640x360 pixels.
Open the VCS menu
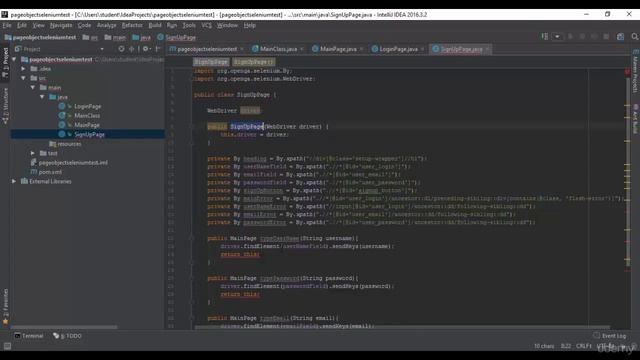click(207, 25)
